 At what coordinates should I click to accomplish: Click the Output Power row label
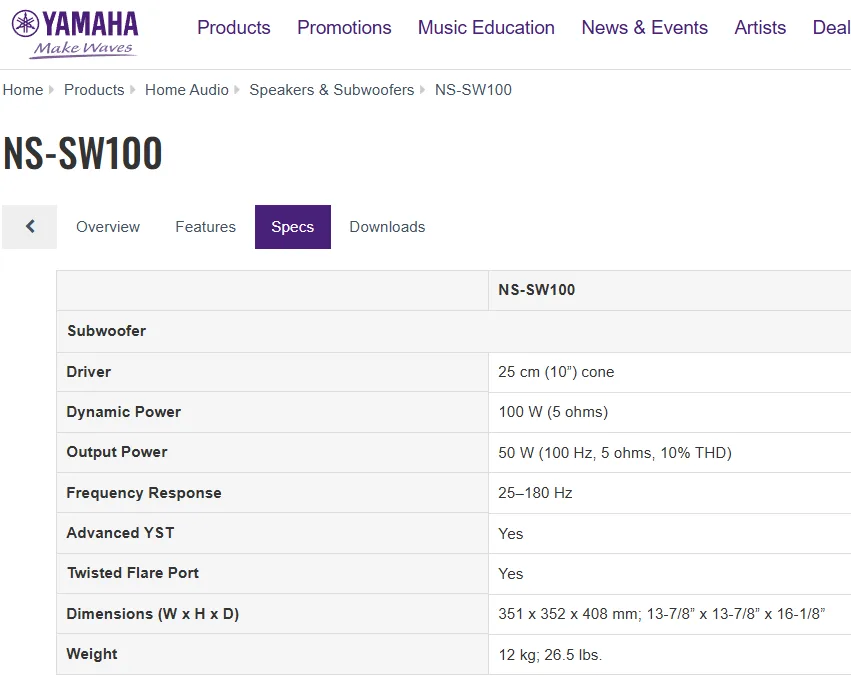[x=117, y=452]
